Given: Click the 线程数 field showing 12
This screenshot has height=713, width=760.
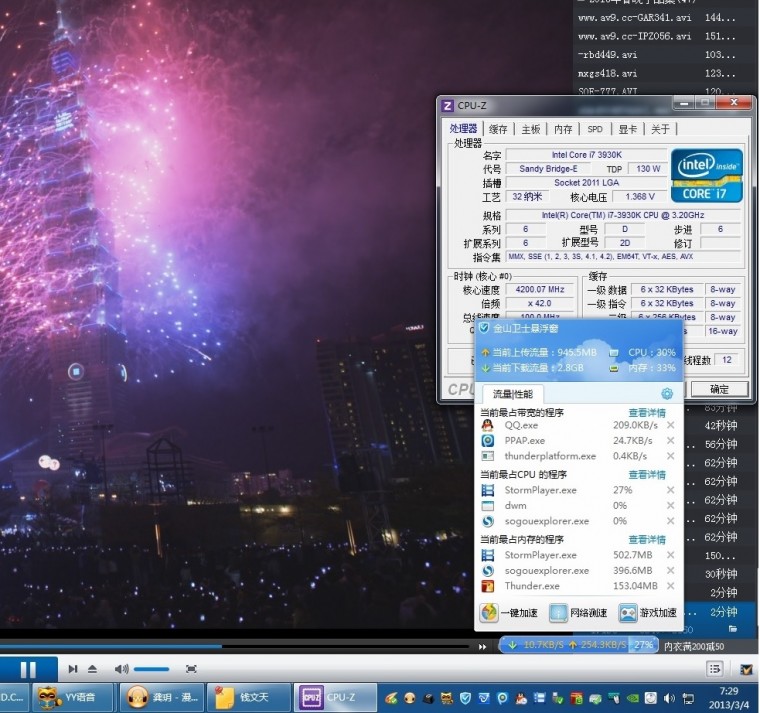Looking at the screenshot, I should [x=727, y=360].
